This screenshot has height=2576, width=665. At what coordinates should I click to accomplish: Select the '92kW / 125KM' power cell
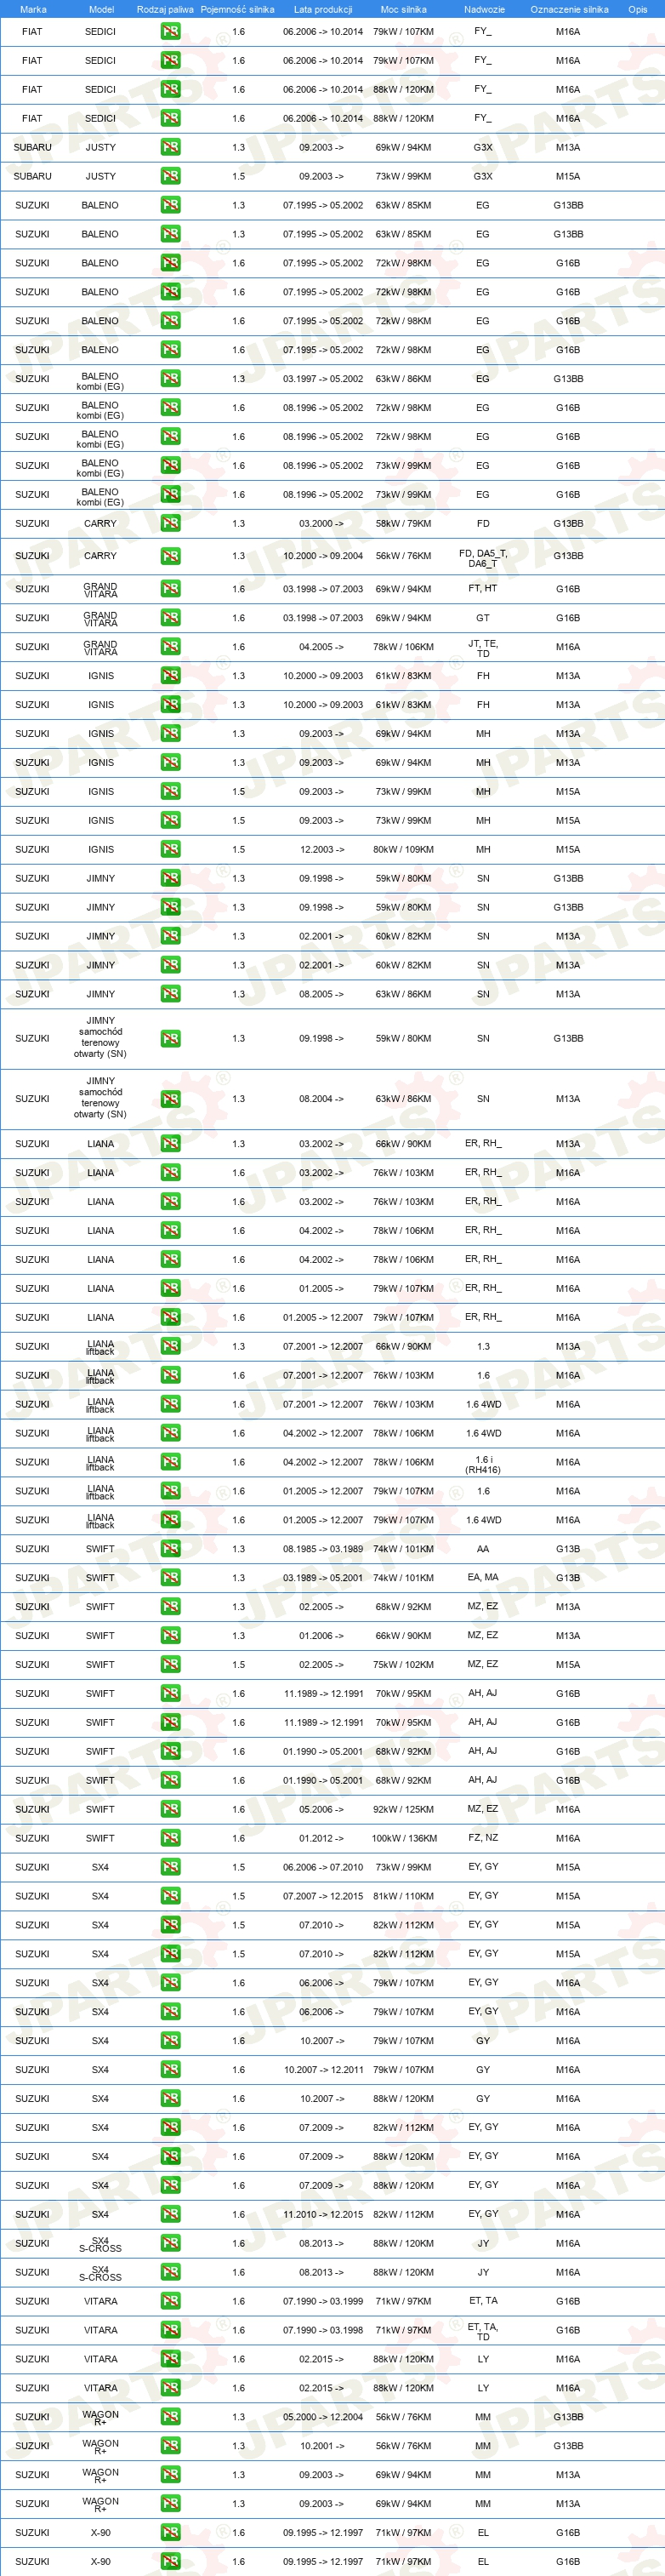(403, 1809)
